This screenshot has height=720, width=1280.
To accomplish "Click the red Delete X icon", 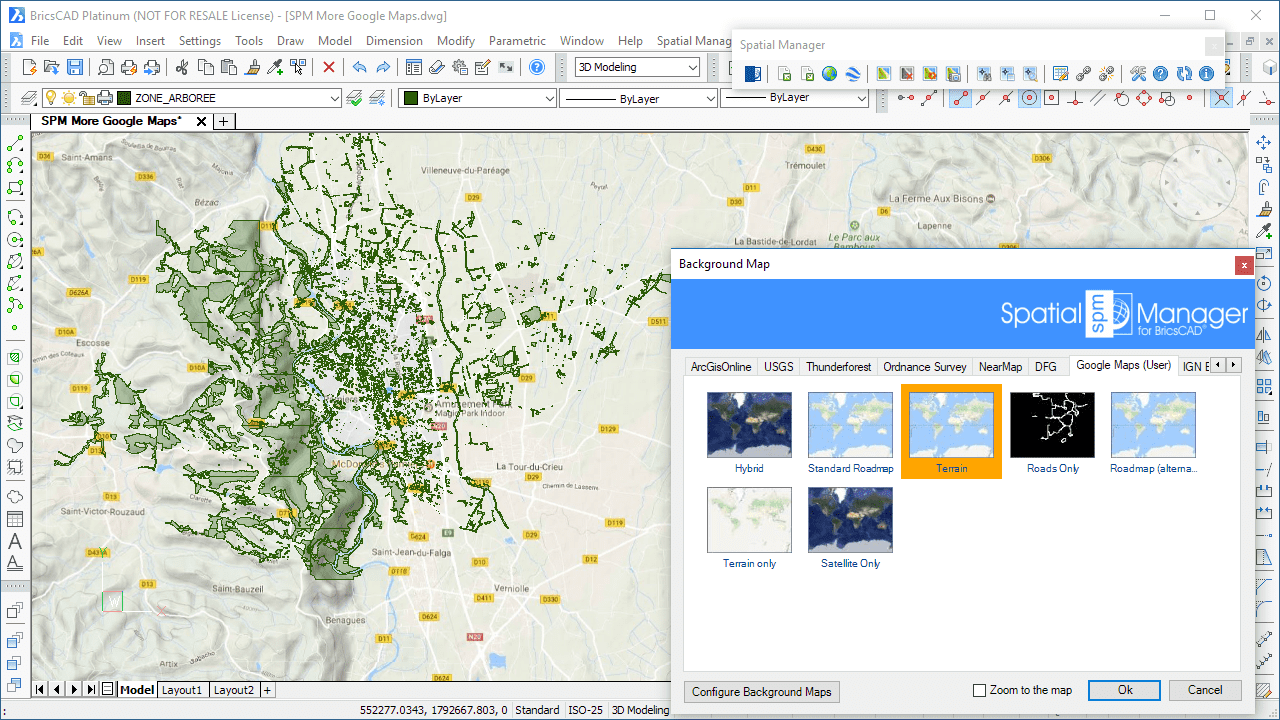I will (329, 67).
